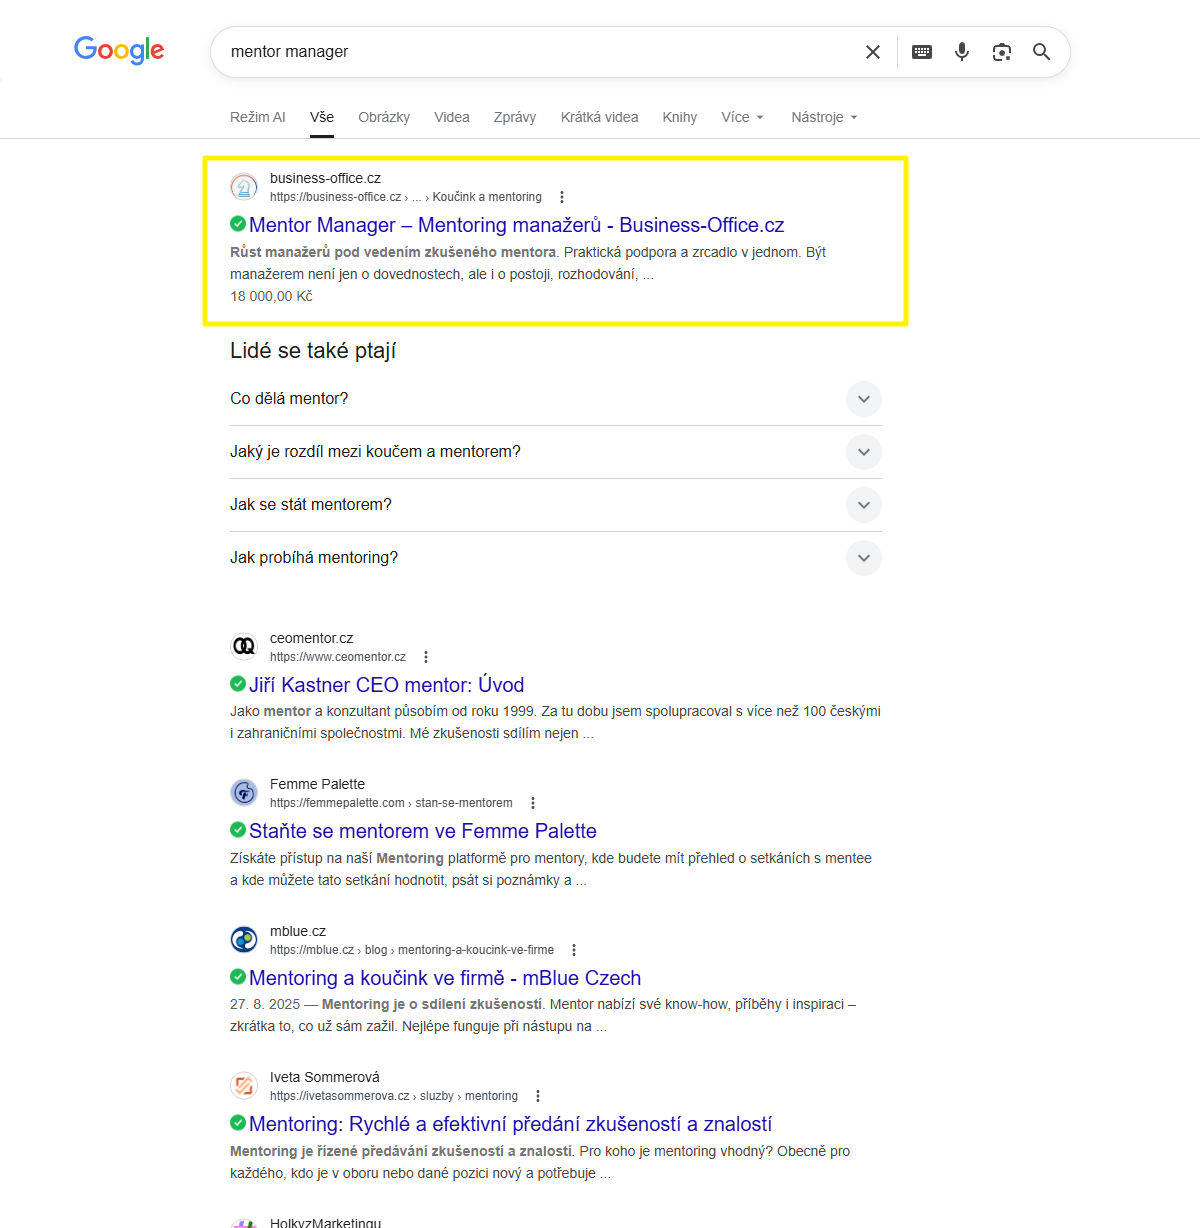The width and height of the screenshot is (1200, 1228).
Task: Switch to the Obrázky tab
Action: coord(384,117)
